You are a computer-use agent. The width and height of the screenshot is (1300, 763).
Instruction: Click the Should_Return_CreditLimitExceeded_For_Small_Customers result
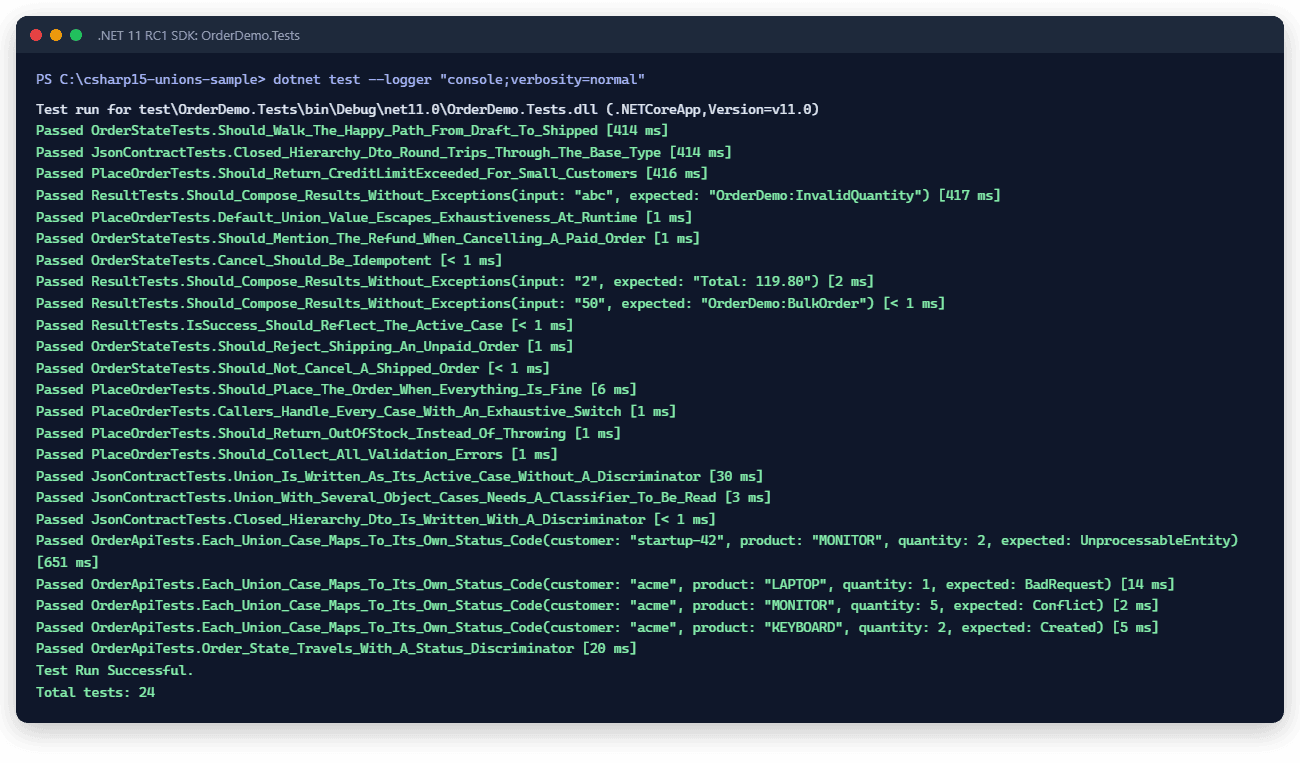(x=372, y=174)
